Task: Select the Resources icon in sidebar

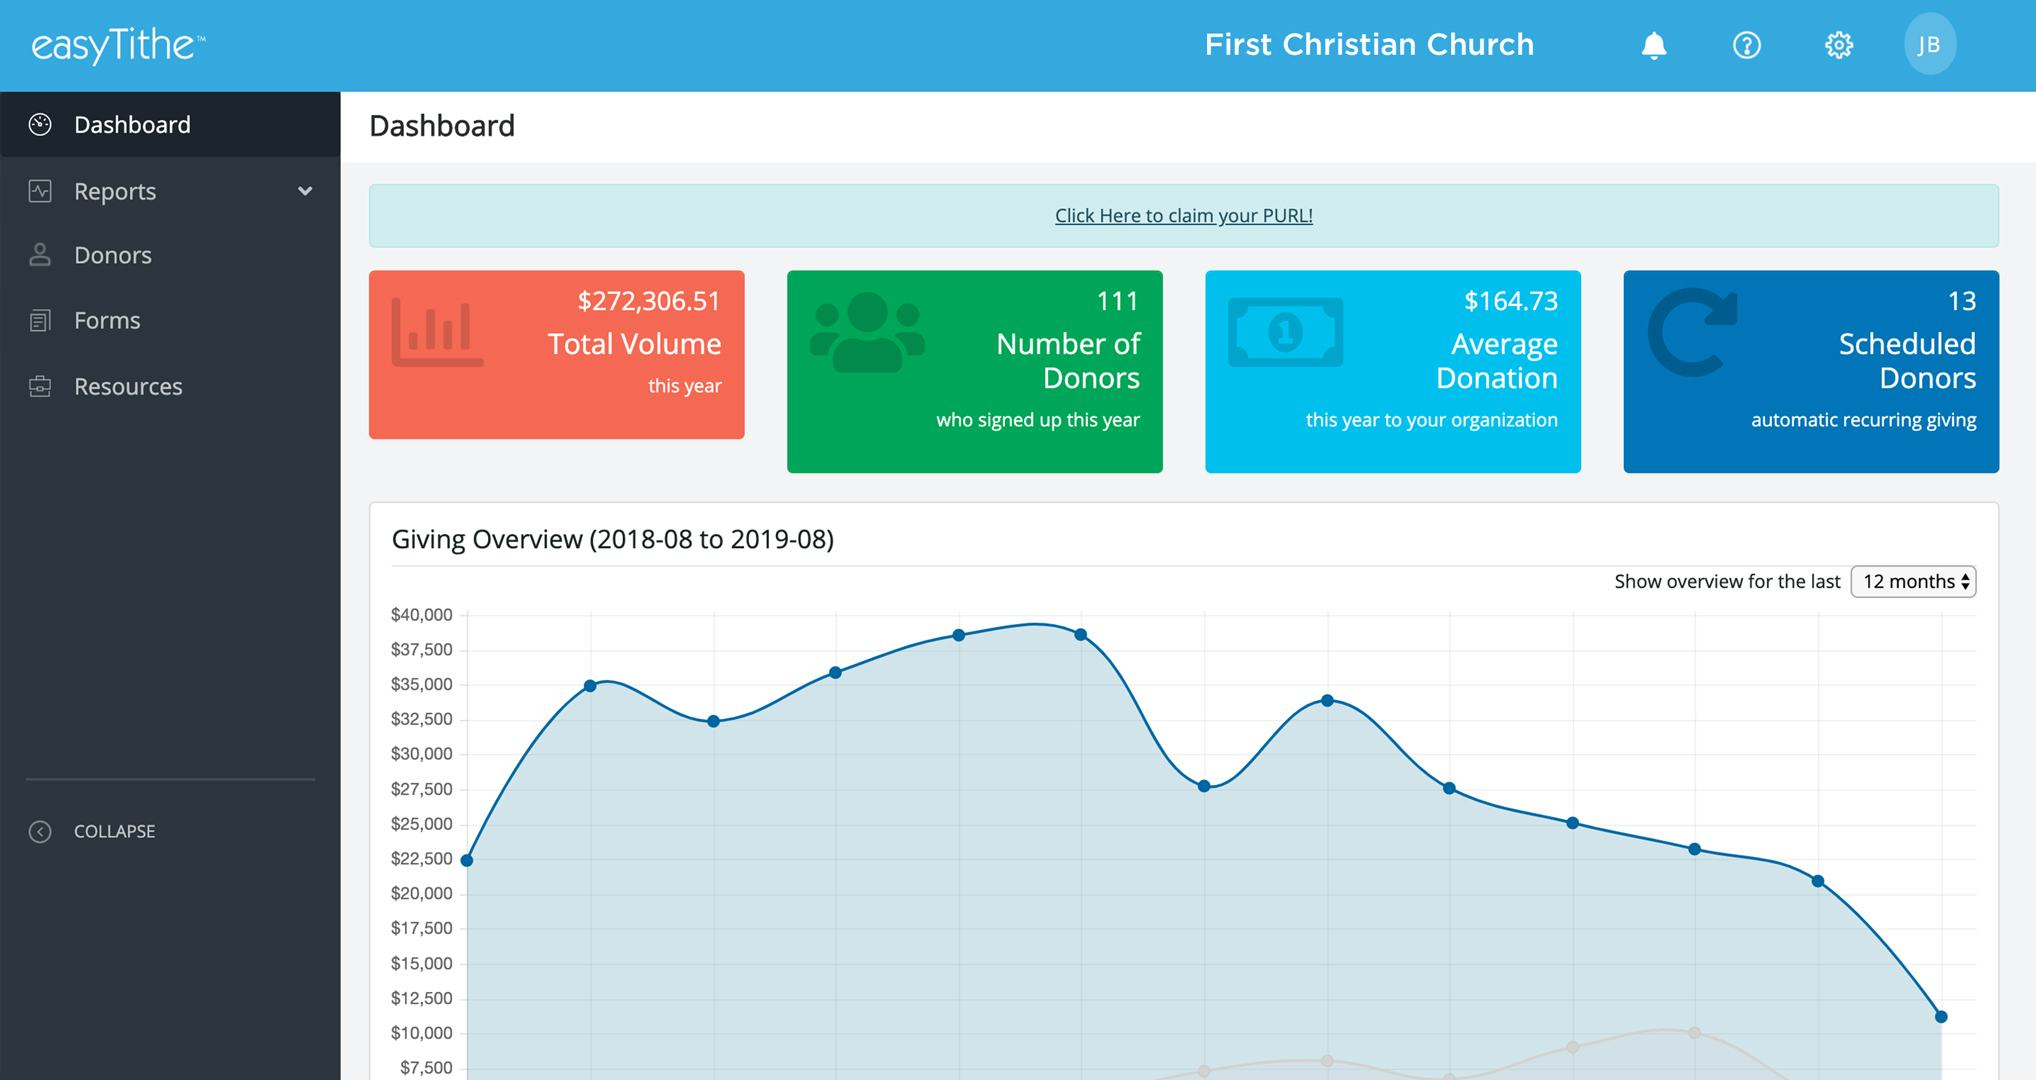Action: (x=40, y=386)
